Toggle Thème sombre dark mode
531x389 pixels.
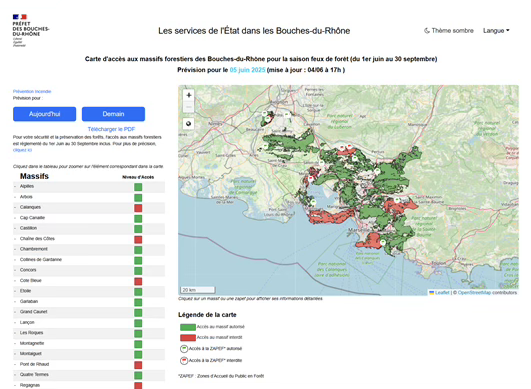tap(449, 31)
